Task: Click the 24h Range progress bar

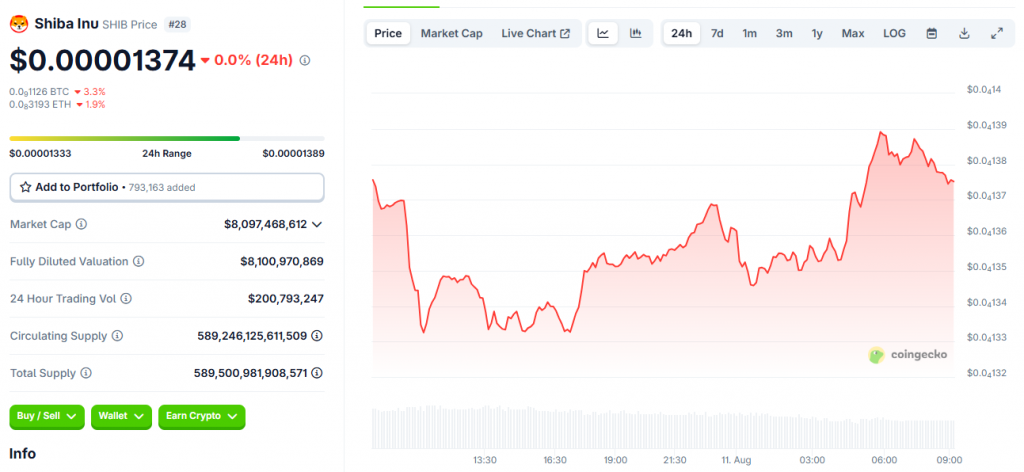Action: coord(167,138)
